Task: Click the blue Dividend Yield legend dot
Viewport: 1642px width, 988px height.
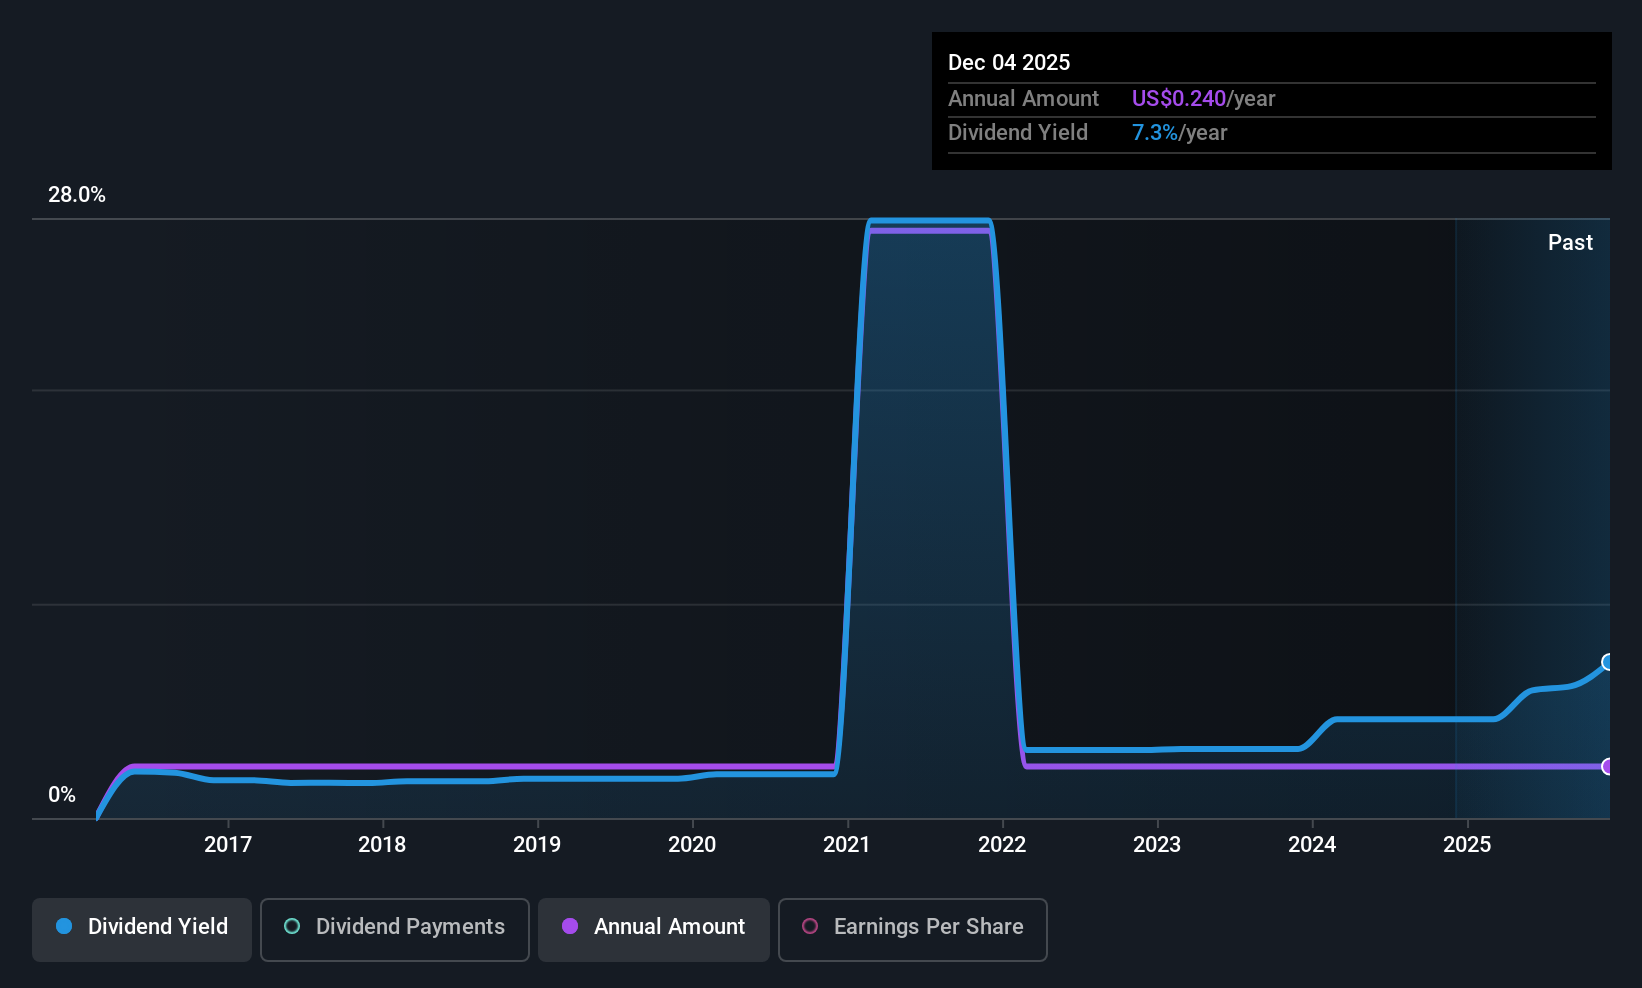Action: (64, 926)
